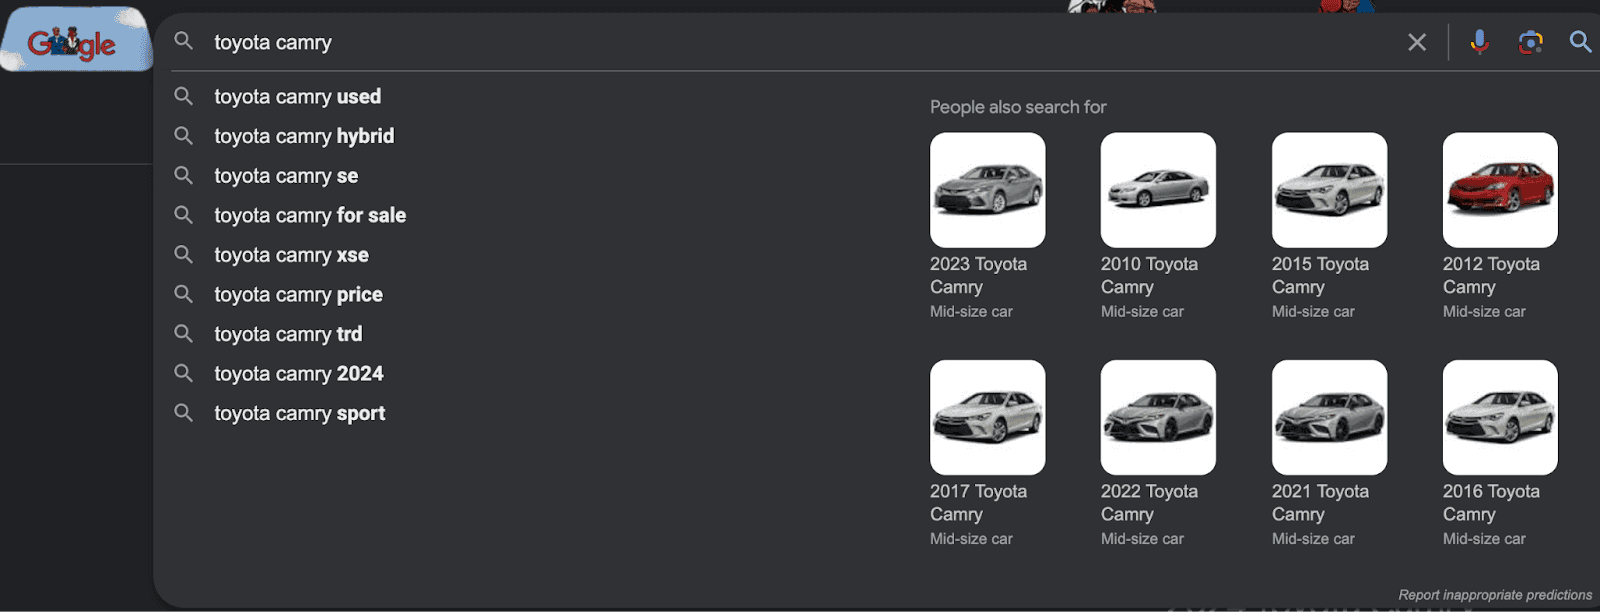Screen dimensions: 1600x612
Task: Select suggestion toyota camry used
Action: click(297, 97)
